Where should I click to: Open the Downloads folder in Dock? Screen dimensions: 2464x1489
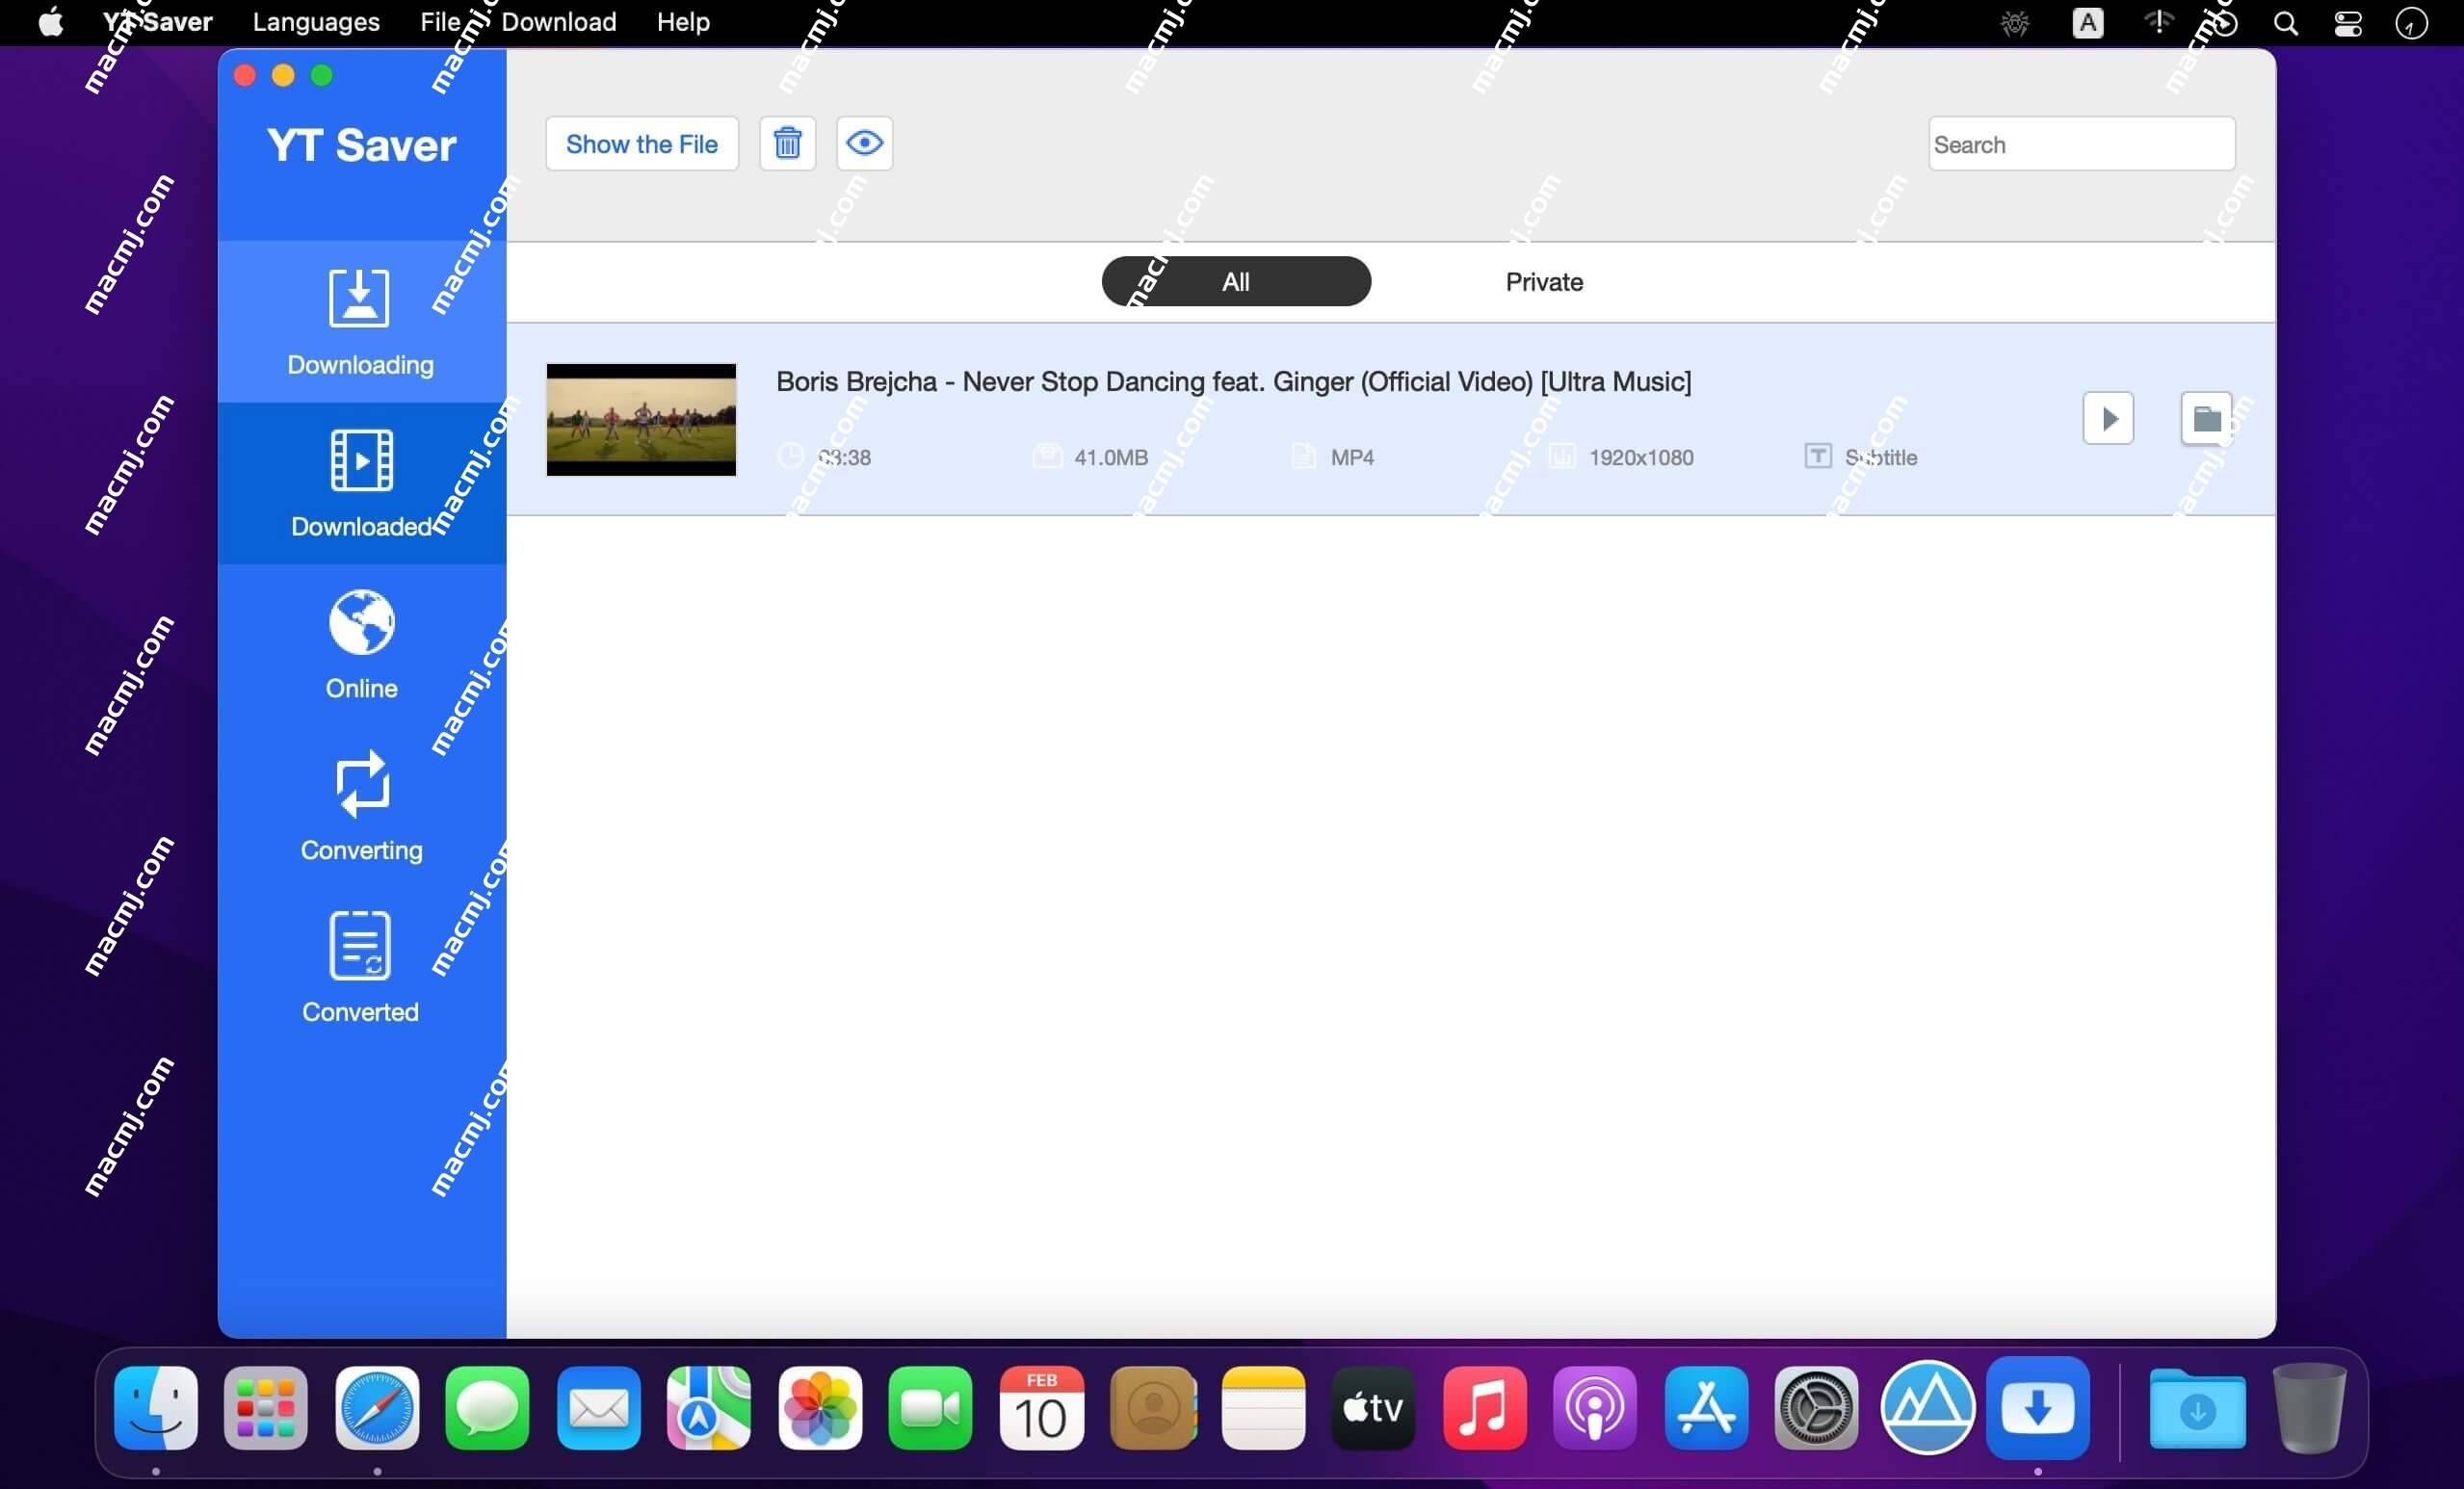(2197, 1407)
